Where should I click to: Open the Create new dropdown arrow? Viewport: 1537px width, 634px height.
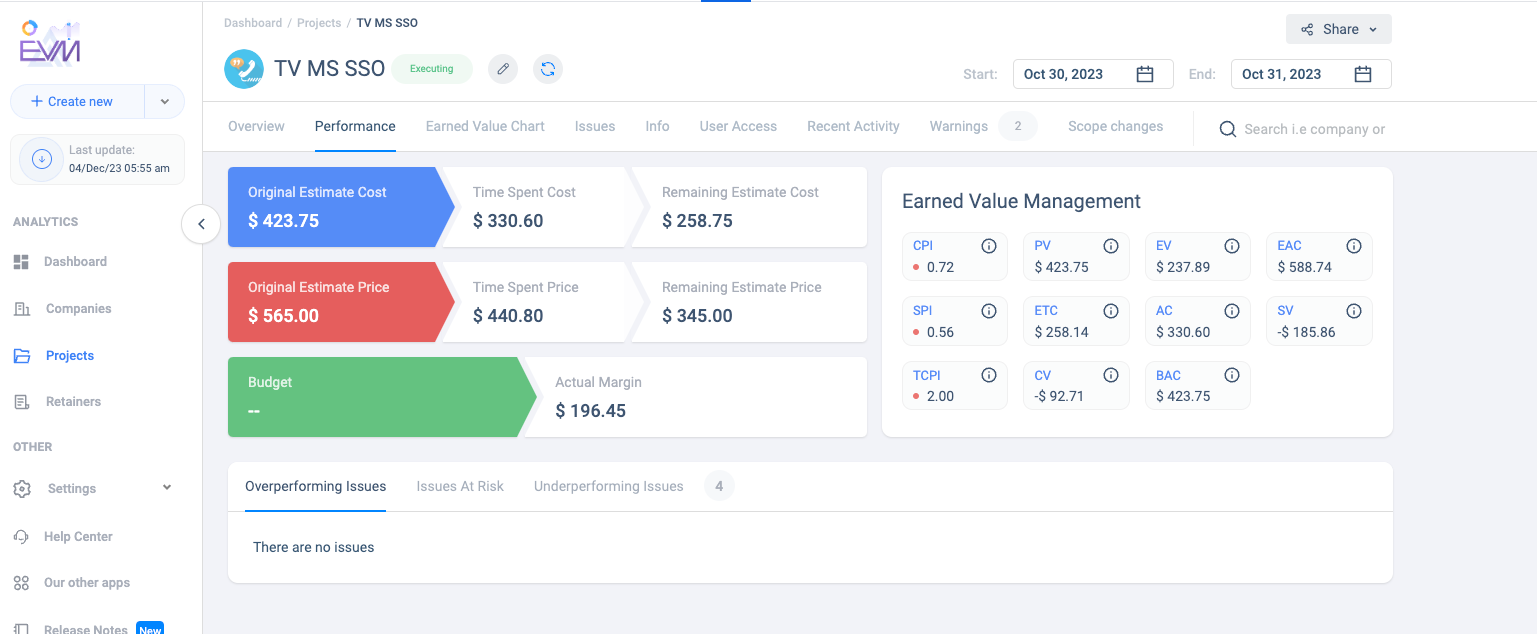coord(165,102)
